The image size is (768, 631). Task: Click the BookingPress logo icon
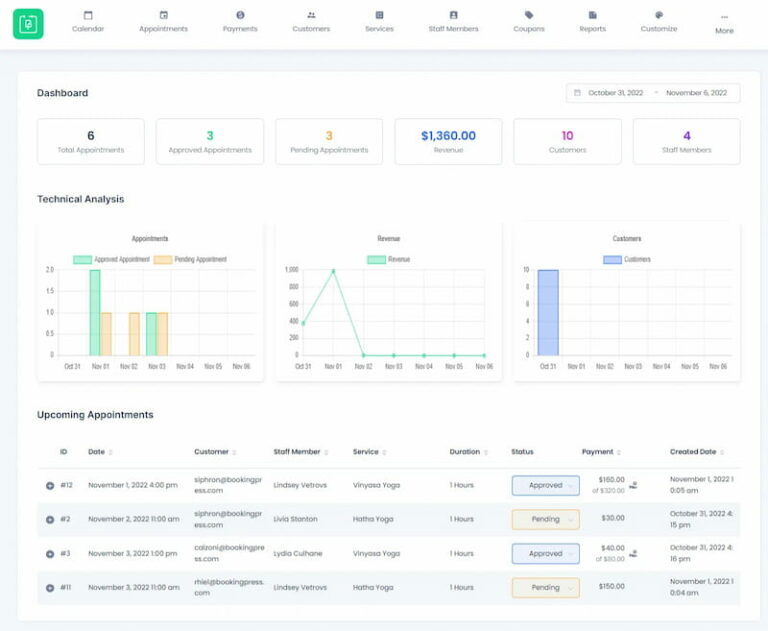(x=28, y=24)
